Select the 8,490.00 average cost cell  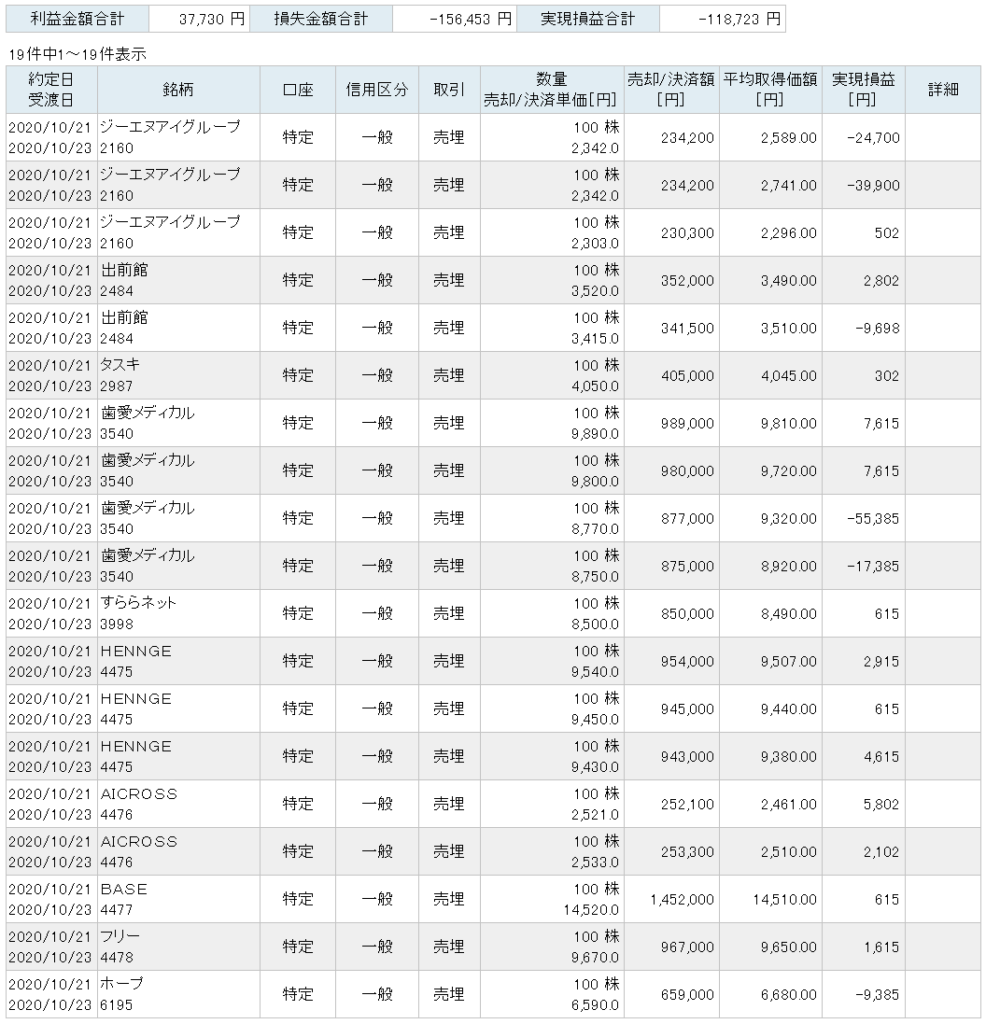tap(771, 615)
